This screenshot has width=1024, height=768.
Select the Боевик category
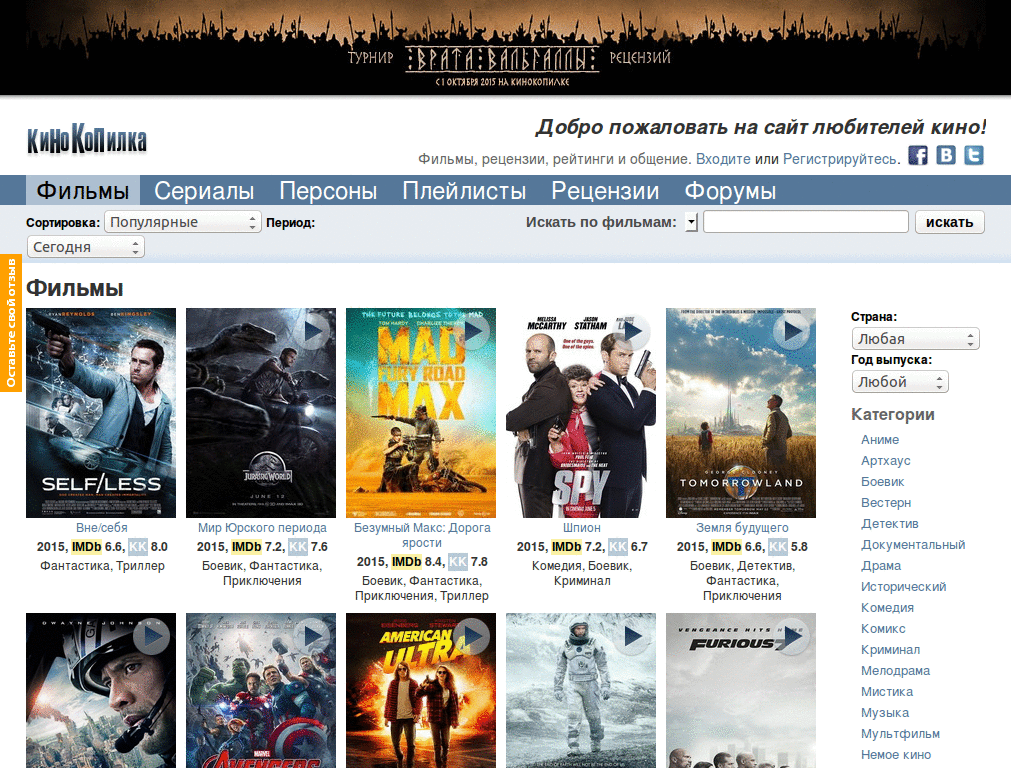[882, 481]
